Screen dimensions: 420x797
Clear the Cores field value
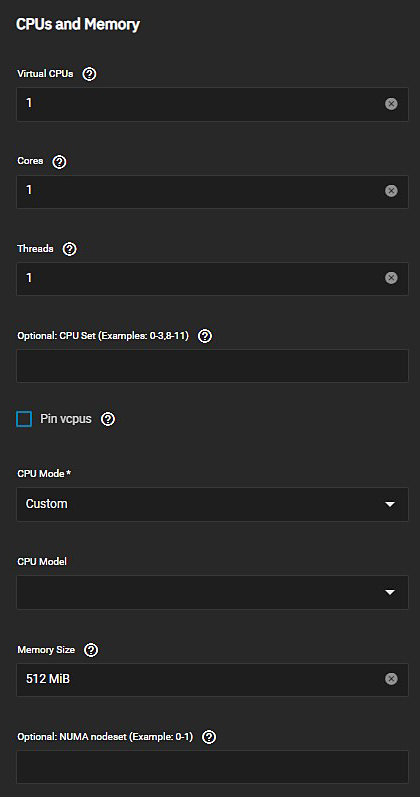coord(391,191)
